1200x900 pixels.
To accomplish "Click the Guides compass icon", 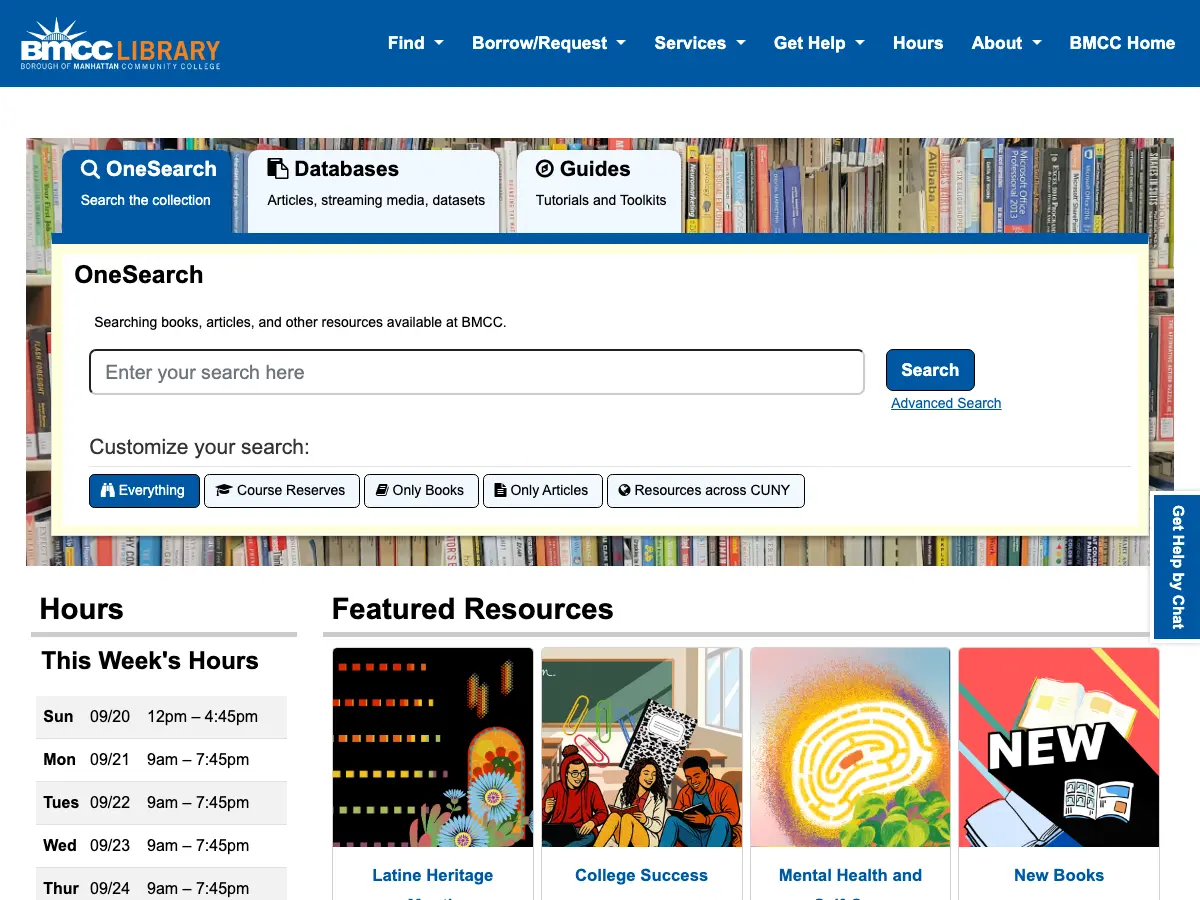I will click(545, 168).
